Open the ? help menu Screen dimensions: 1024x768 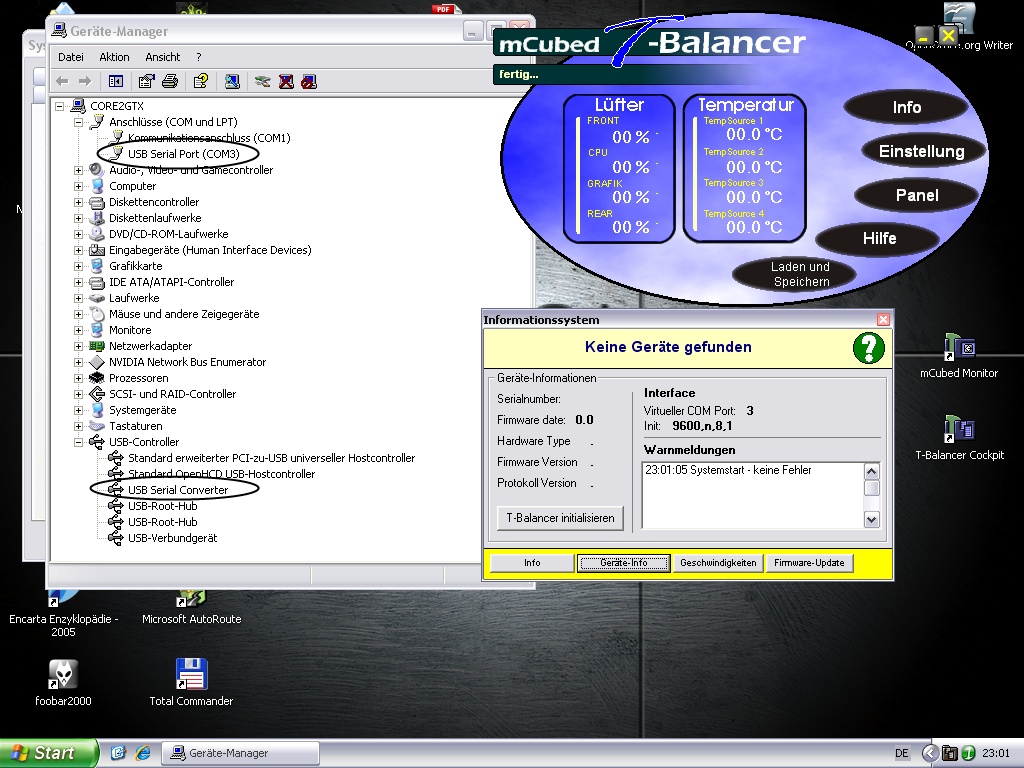199,57
